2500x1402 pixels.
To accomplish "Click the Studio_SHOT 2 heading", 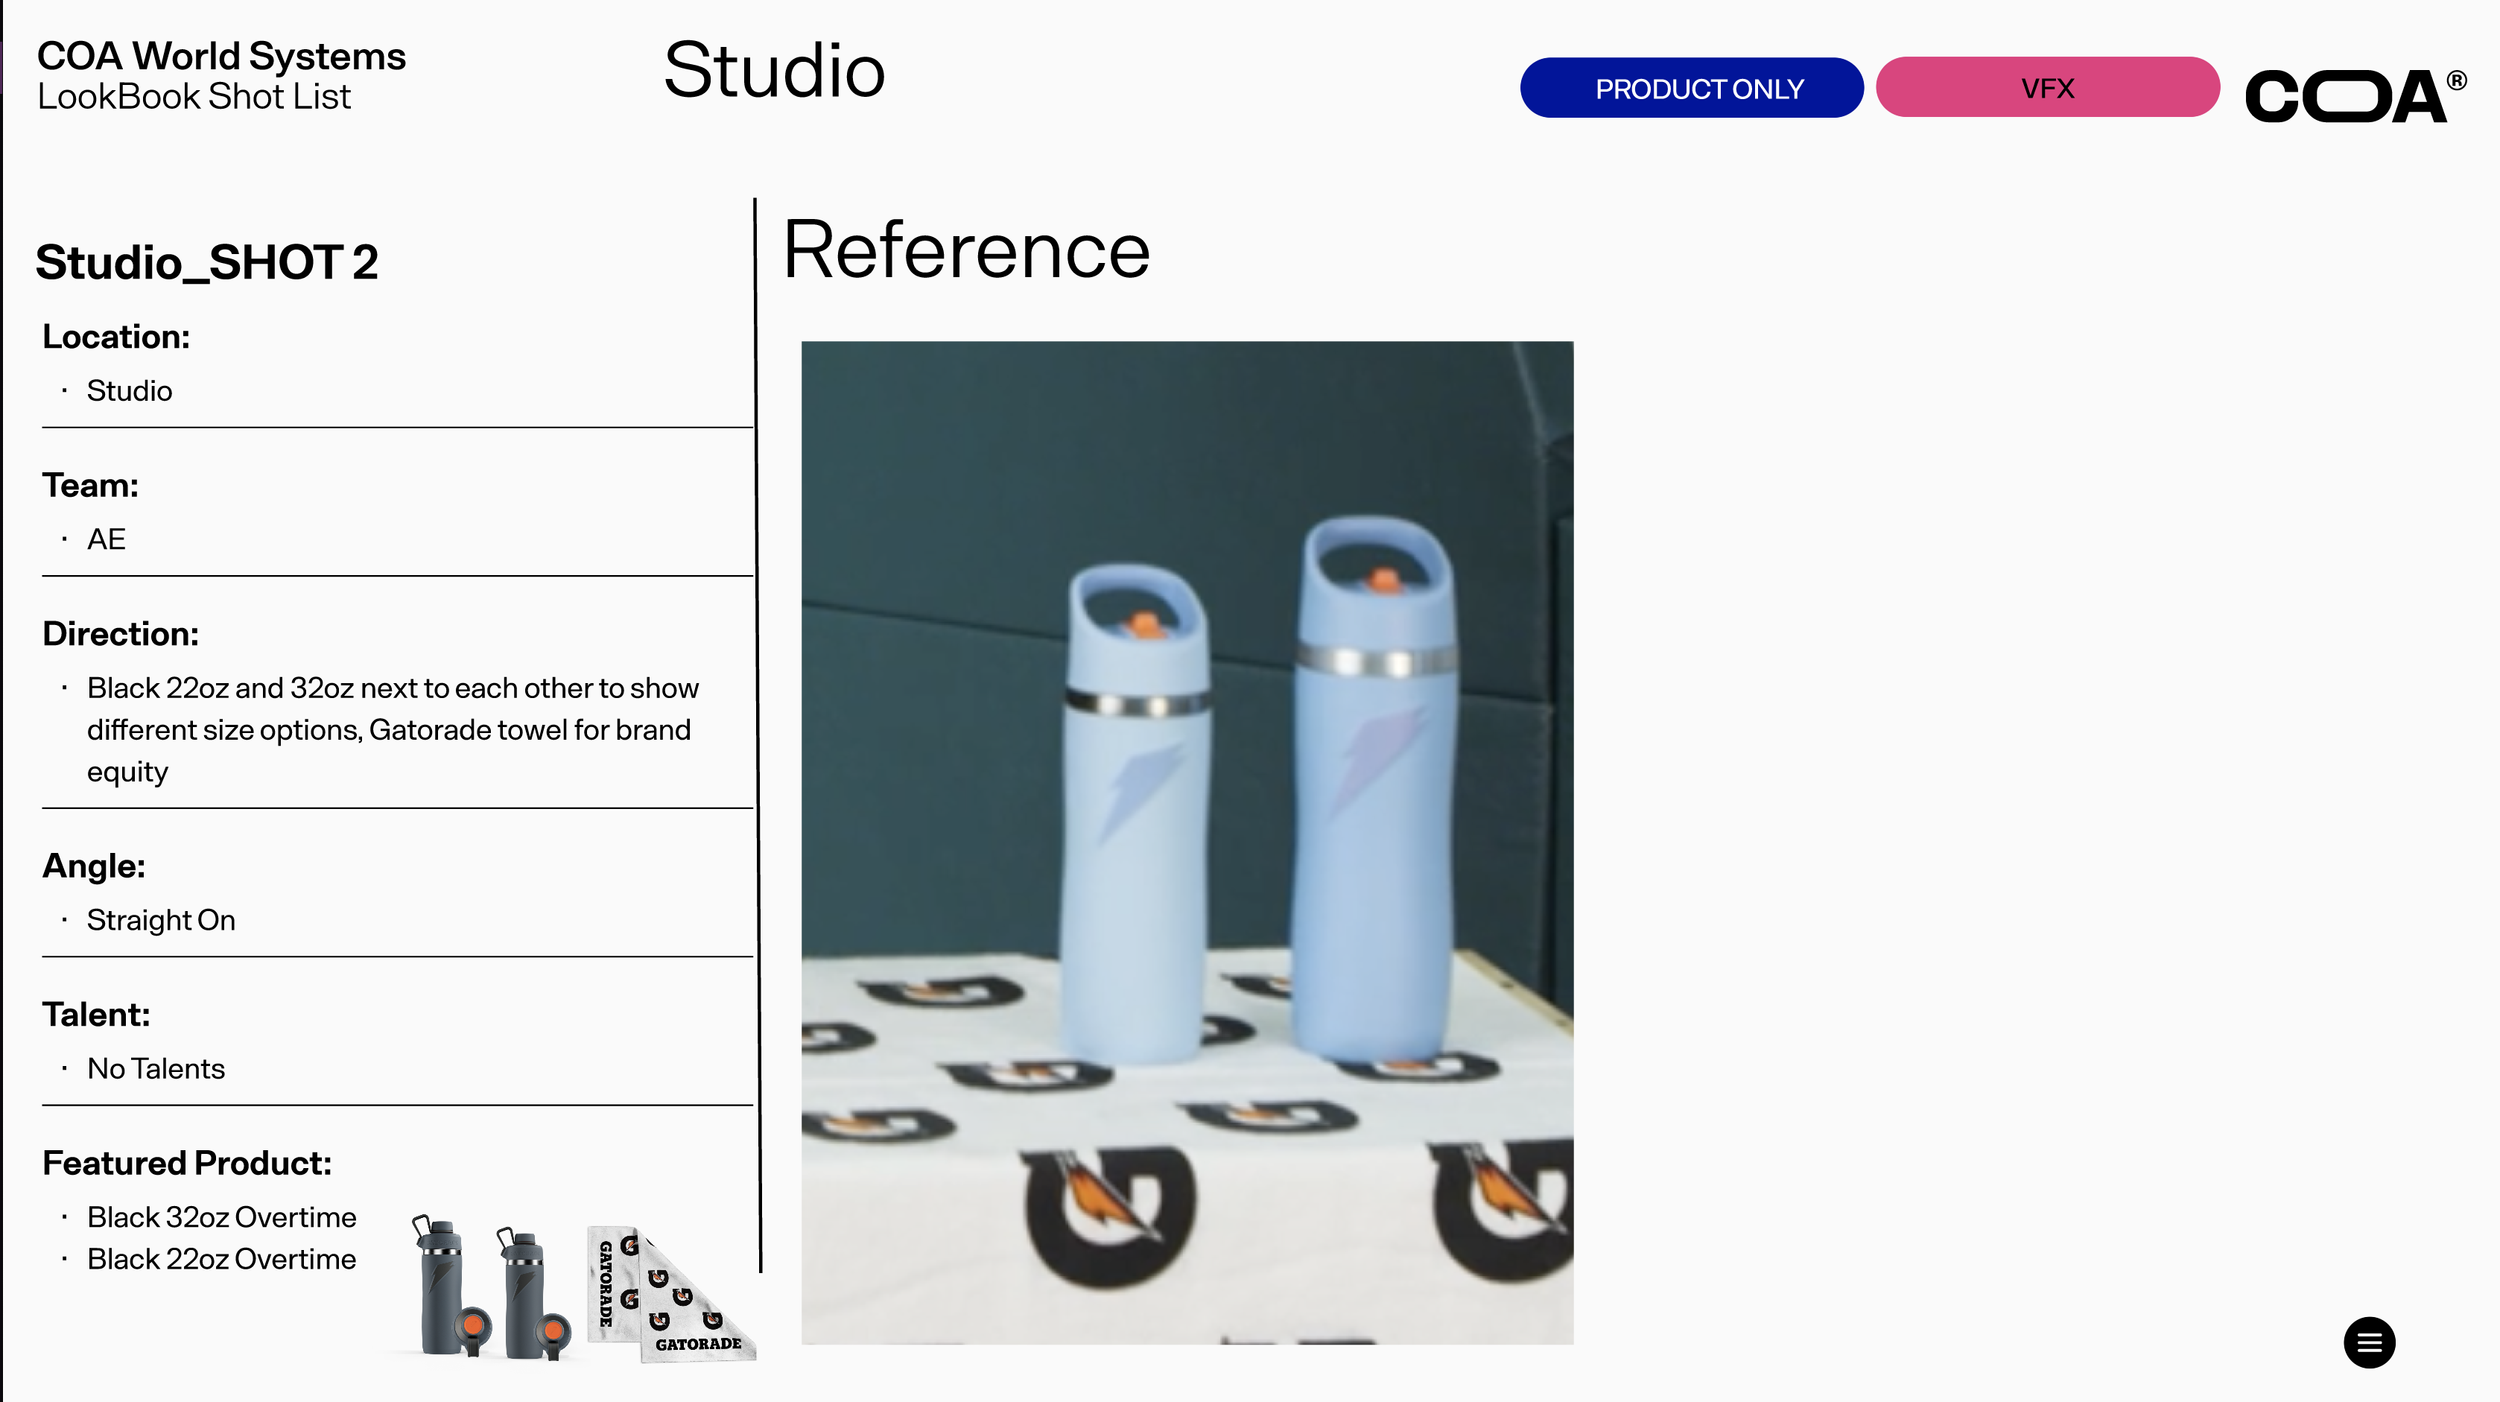I will coord(207,262).
